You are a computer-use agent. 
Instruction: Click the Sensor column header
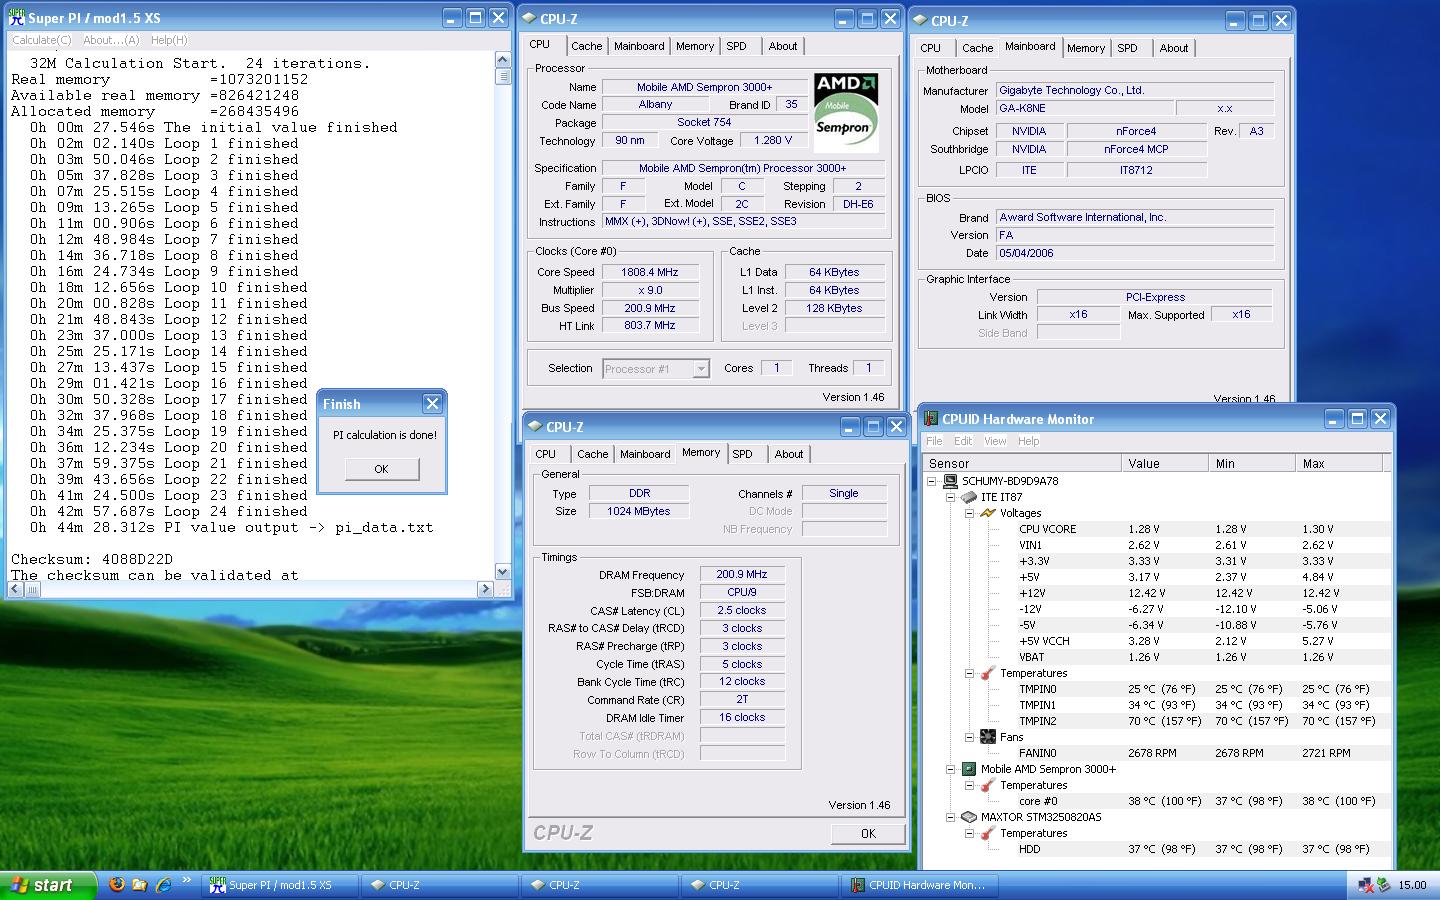pos(1022,463)
